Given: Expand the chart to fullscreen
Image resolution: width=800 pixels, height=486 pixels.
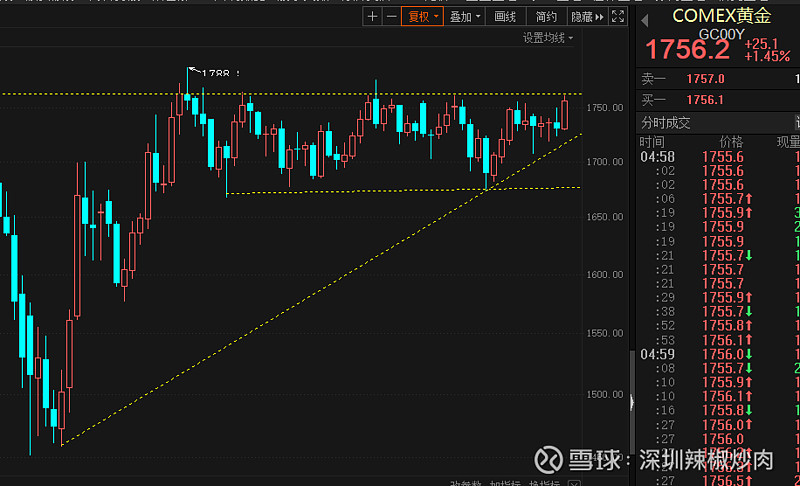Looking at the screenshot, I should pyautogui.click(x=618, y=17).
